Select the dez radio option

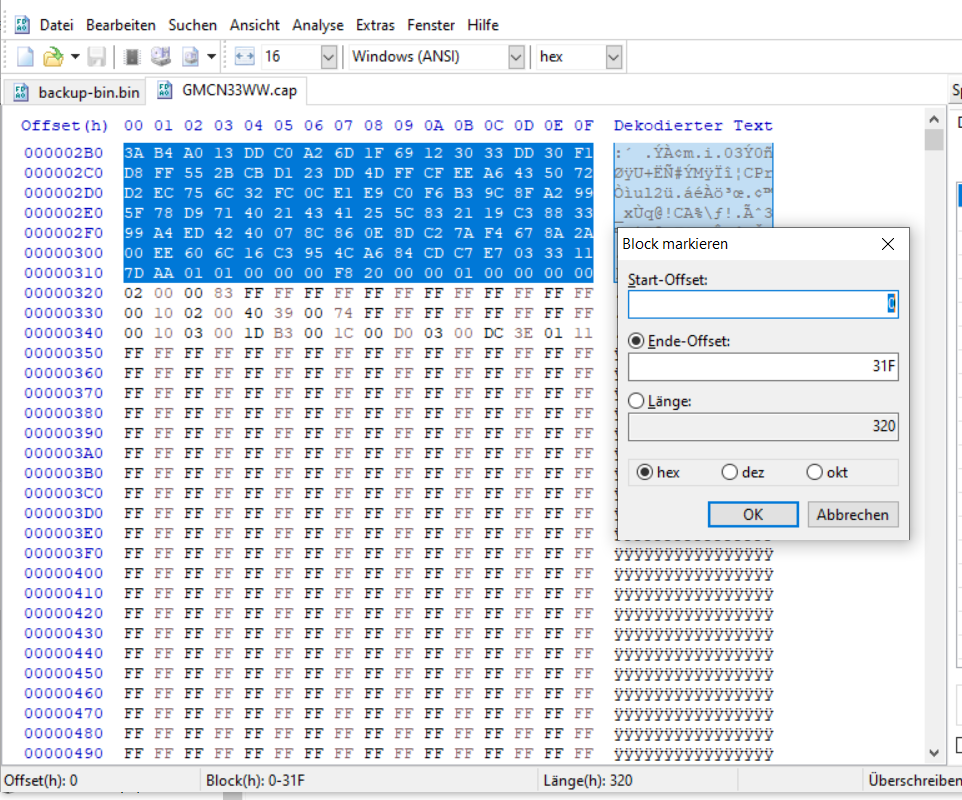(729, 472)
